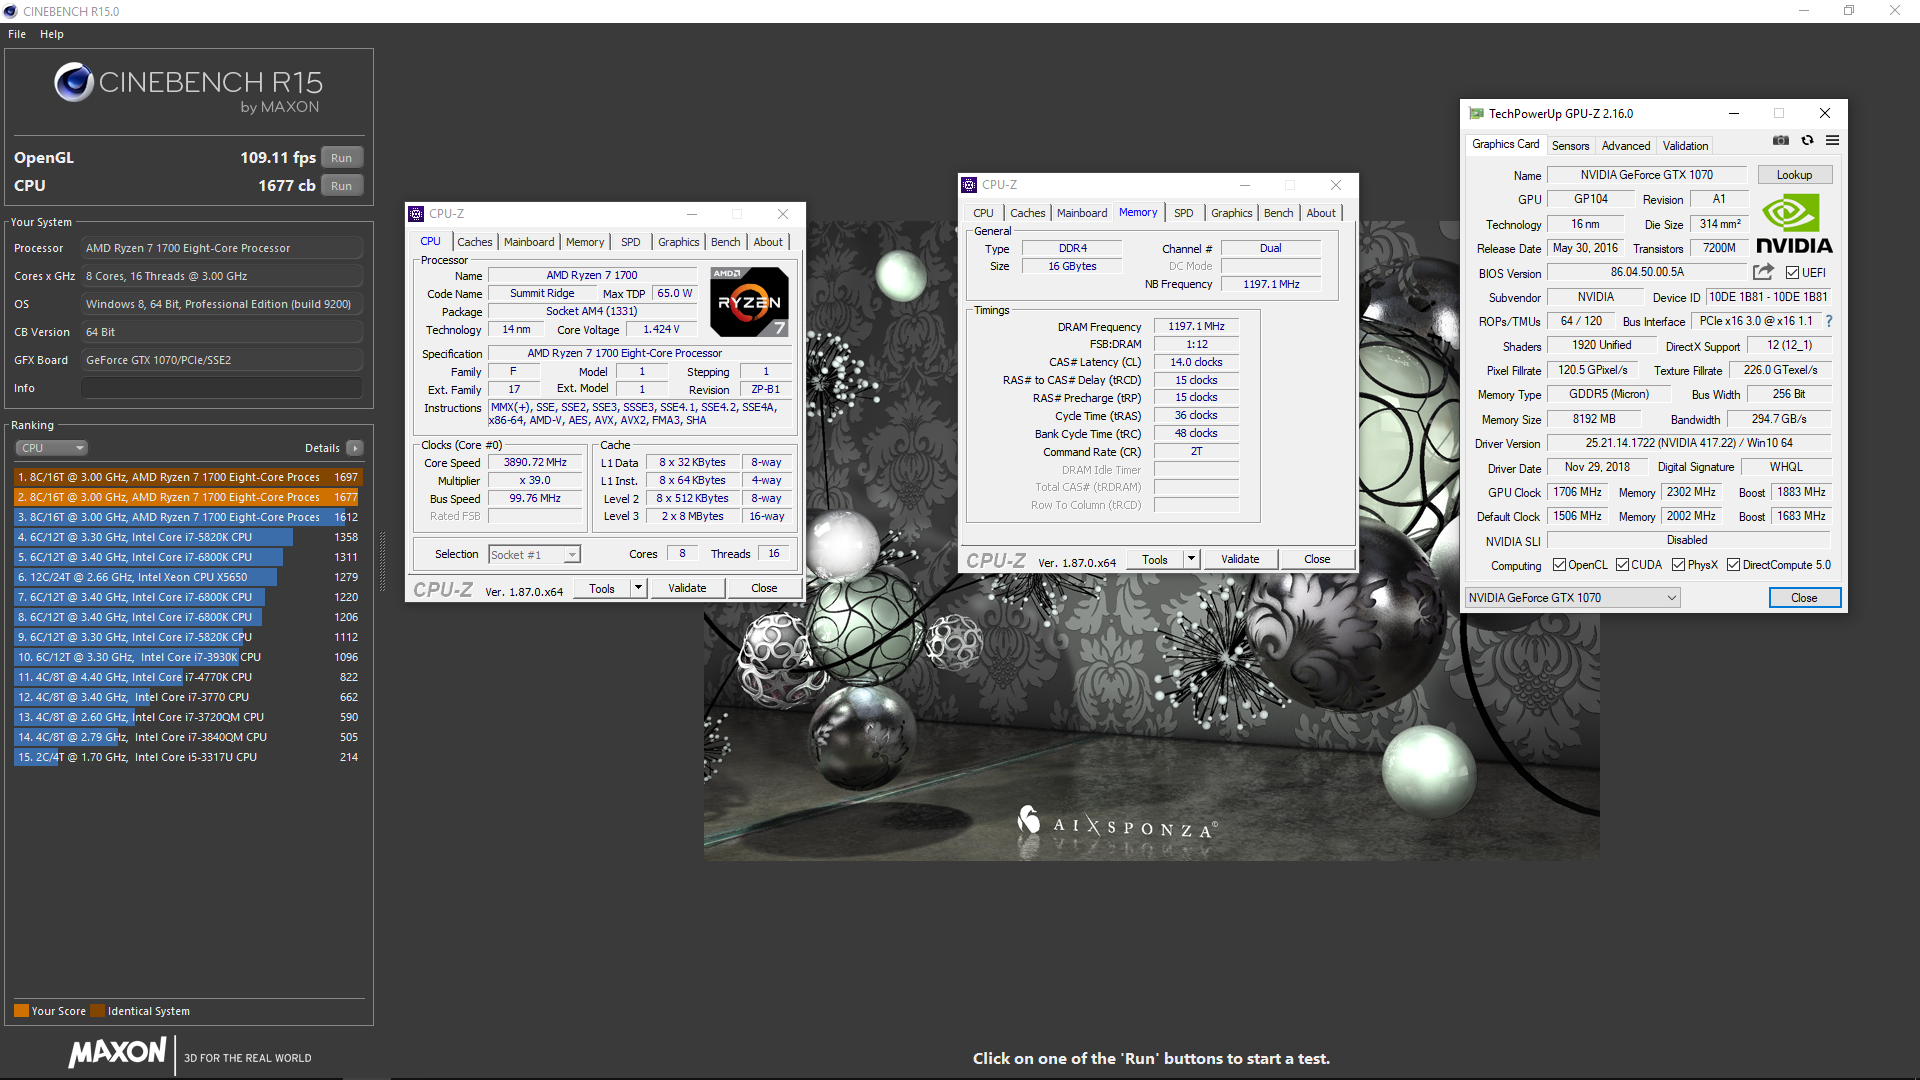Select ranking row Intel Core i5-3317U

coord(188,757)
